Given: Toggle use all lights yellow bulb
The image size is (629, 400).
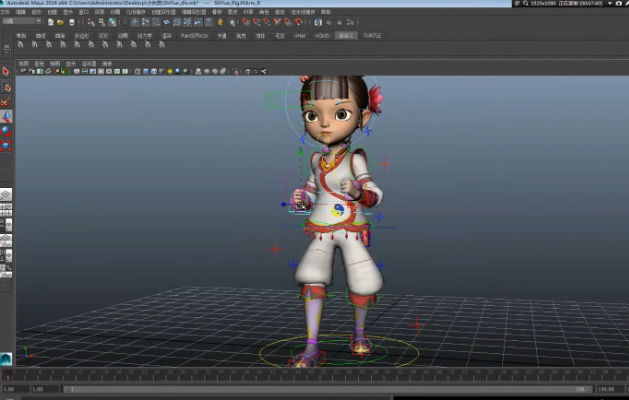Looking at the screenshot, I should 170,71.
